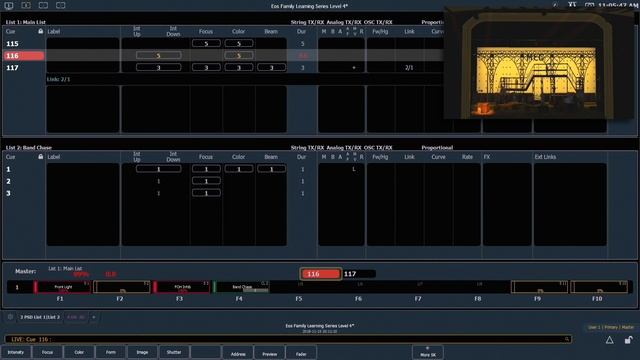The height and width of the screenshot is (360, 640).
Task: Click the fader page number 1
Action: coord(17,287)
